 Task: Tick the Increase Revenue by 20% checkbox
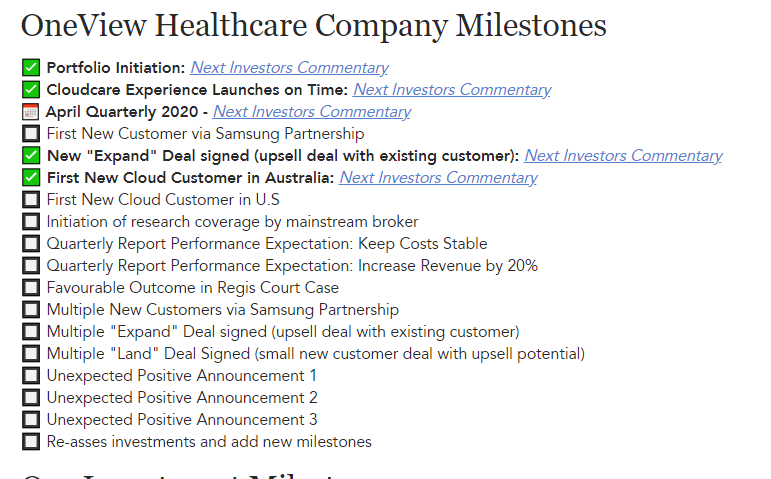tap(30, 266)
